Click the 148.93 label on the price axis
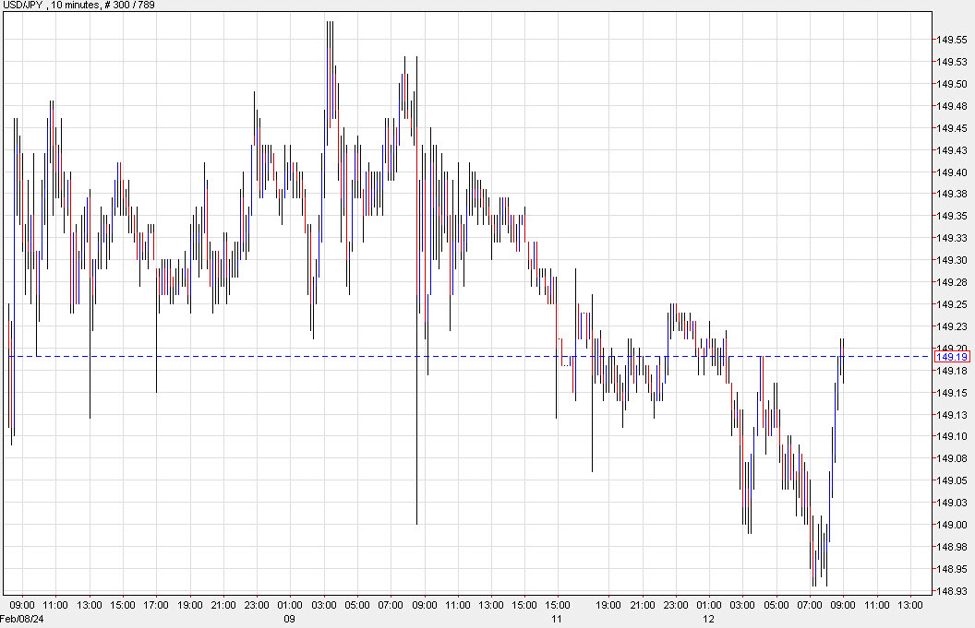 click(952, 588)
